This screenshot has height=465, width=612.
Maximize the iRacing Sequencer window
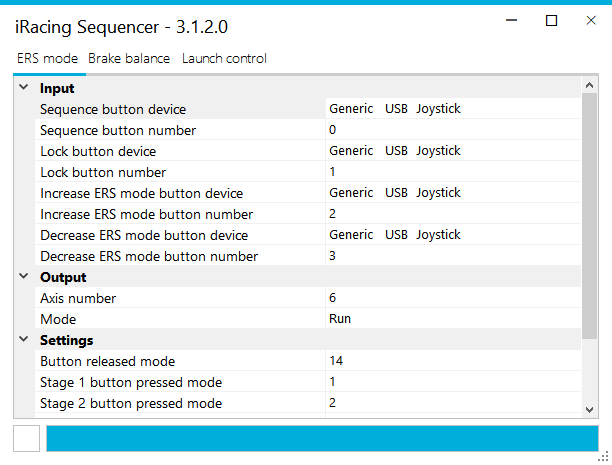click(551, 20)
